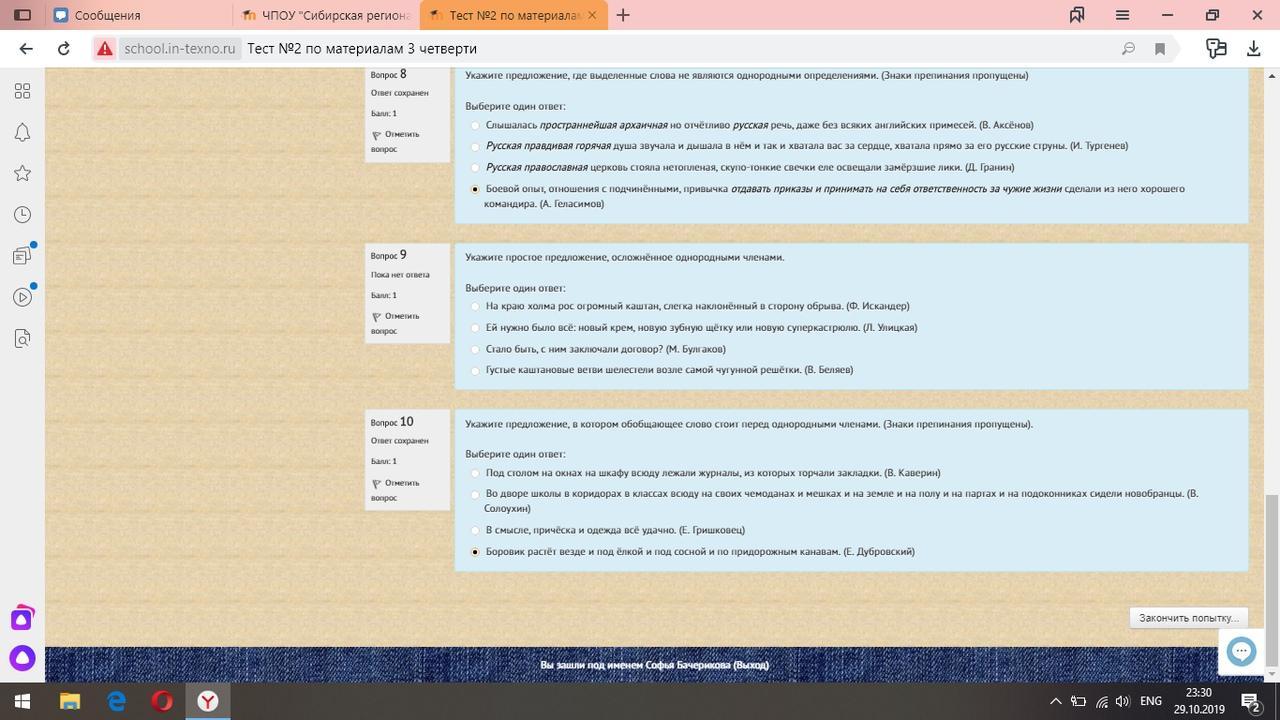Screen dimensions: 1280x720
Task: Pick the answer "В смысле, причёска и одежда"
Action: (475, 530)
